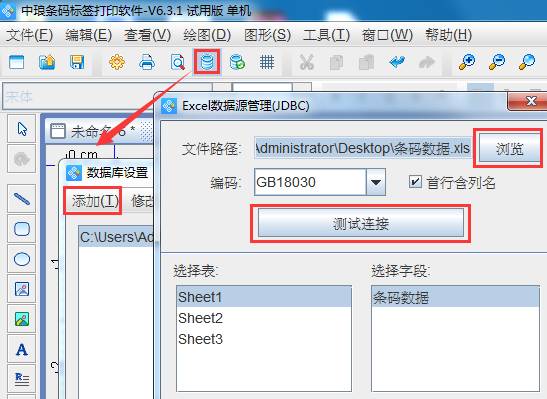Select the text tool letter A

[x=22, y=349]
